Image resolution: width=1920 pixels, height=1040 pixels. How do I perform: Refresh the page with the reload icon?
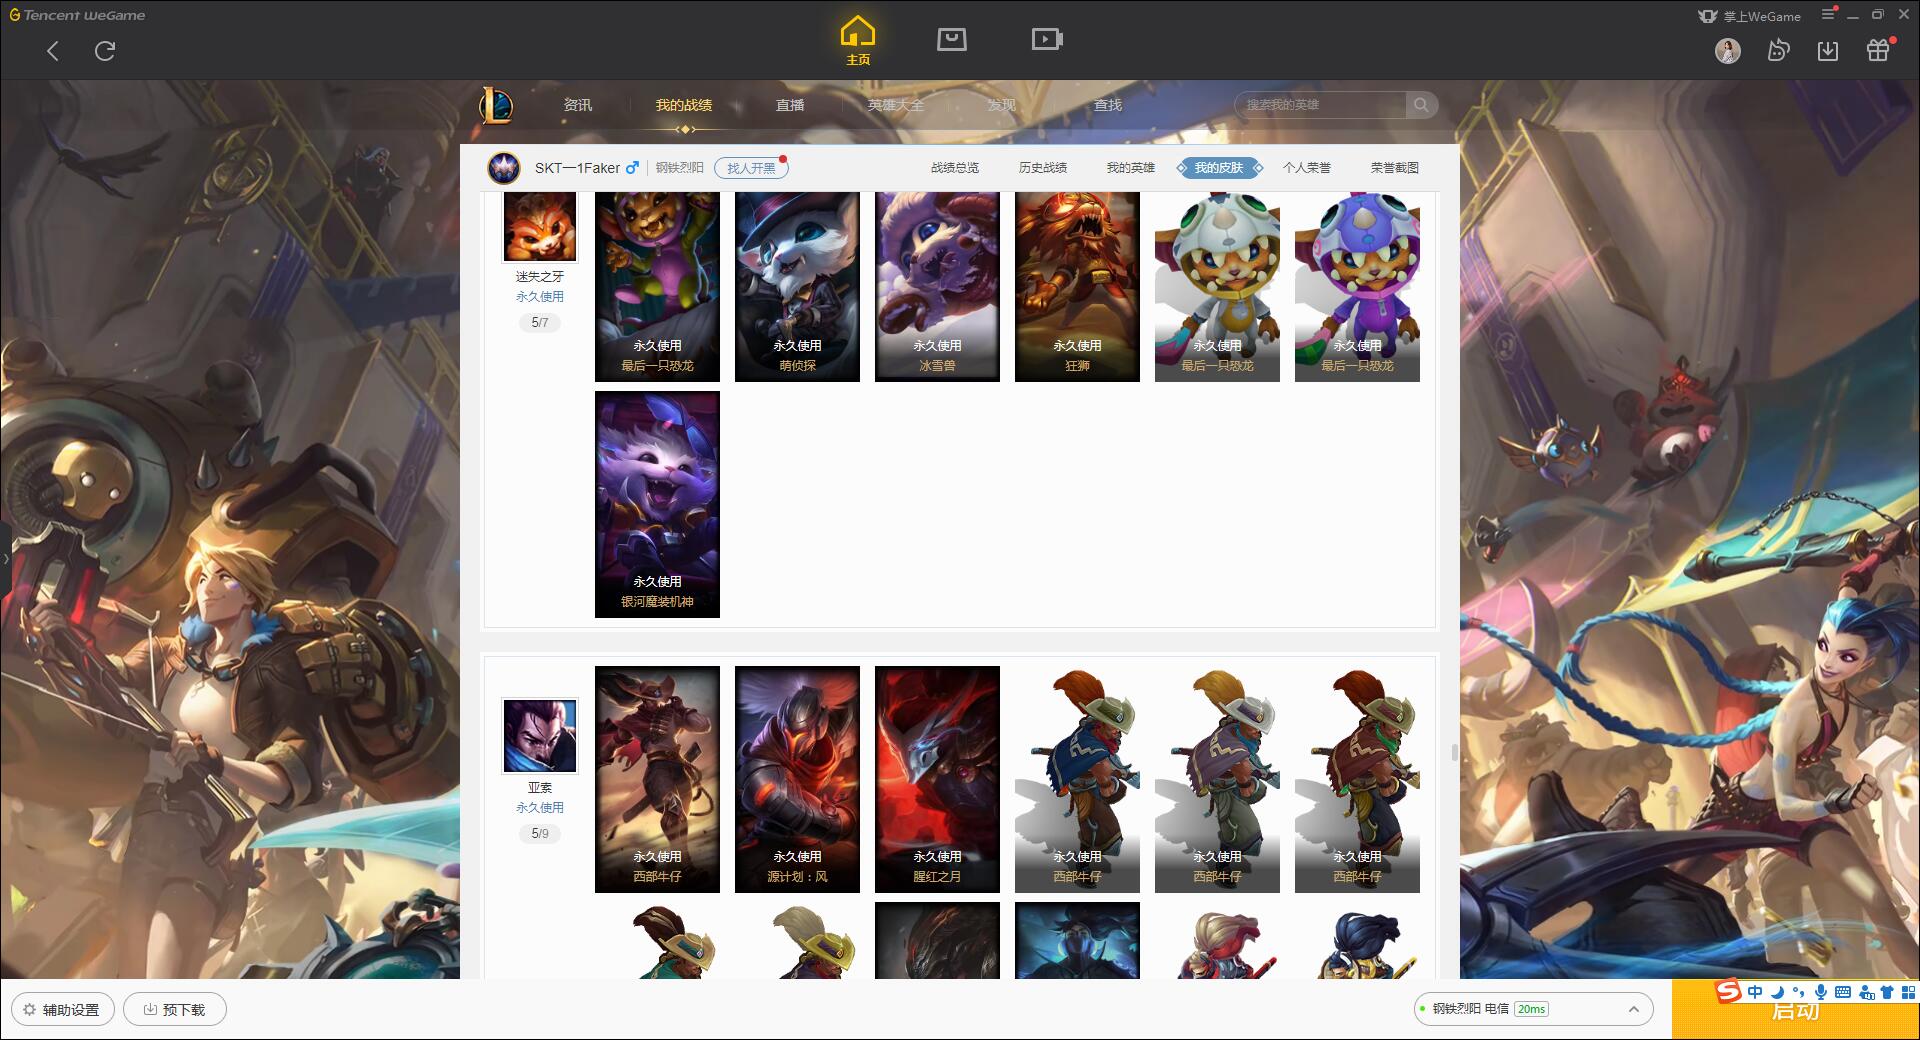(x=105, y=51)
